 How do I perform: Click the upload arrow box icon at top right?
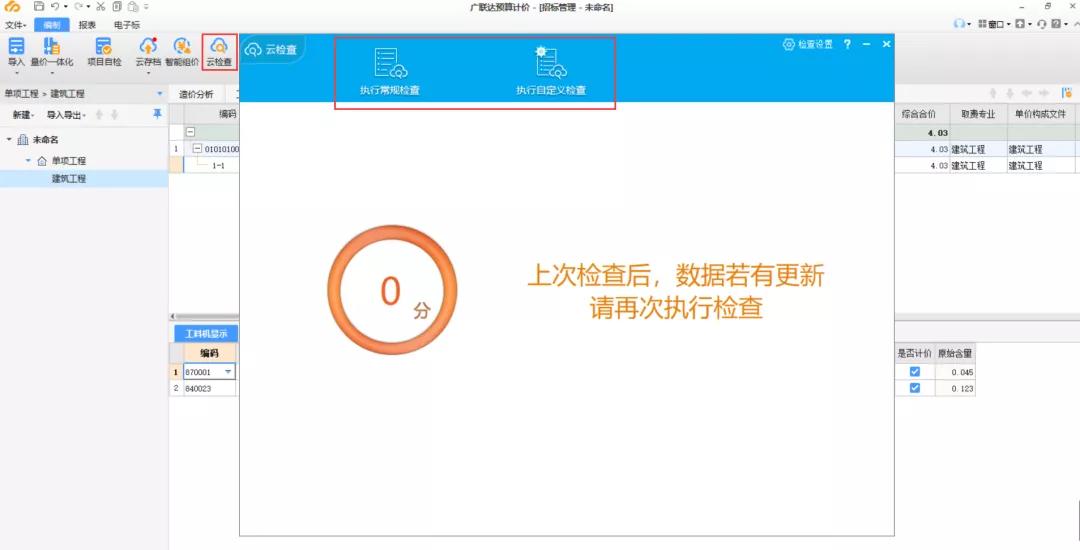pos(1019,24)
